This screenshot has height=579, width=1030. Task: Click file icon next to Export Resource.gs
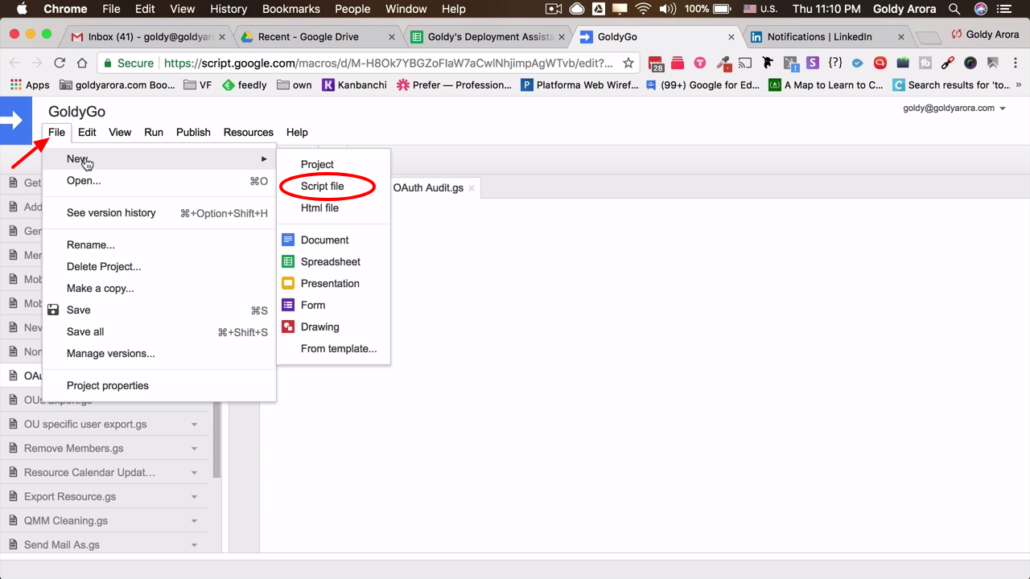(13, 496)
